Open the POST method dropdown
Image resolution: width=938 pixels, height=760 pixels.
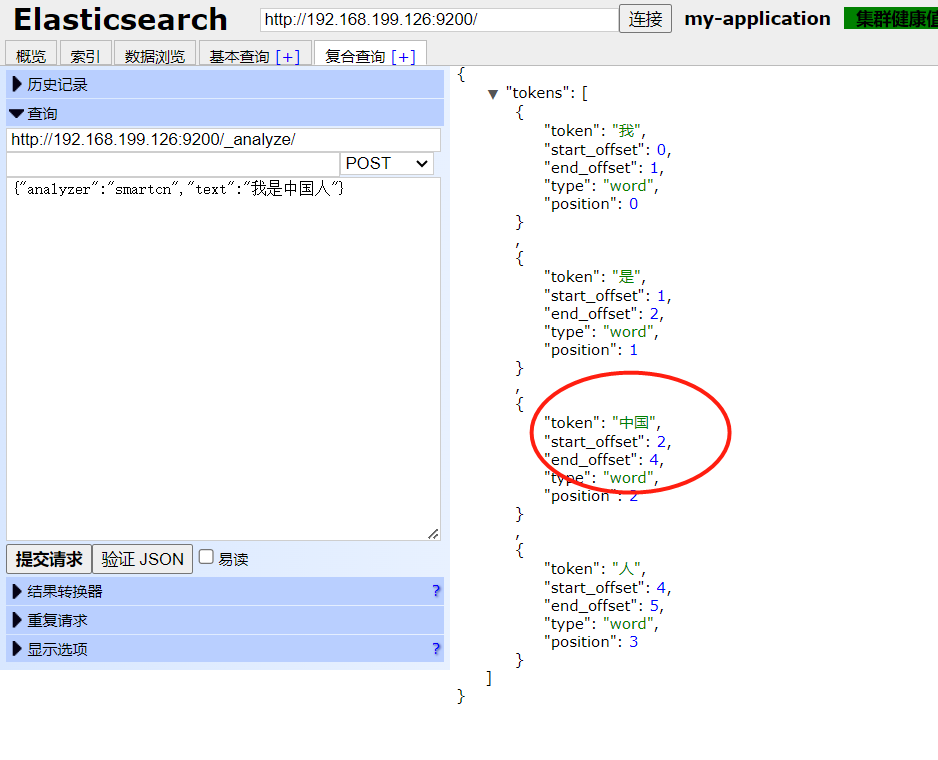386,163
